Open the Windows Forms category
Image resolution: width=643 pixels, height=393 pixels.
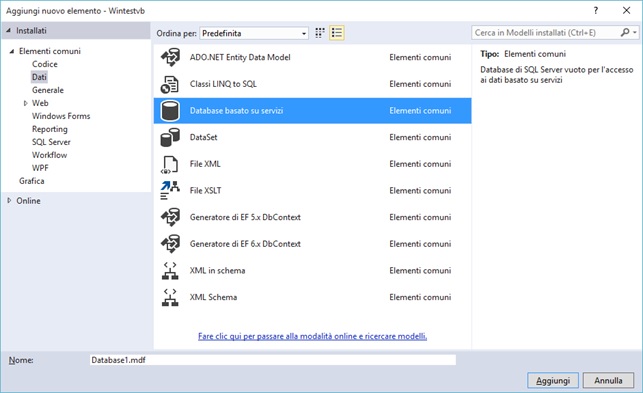[61, 116]
